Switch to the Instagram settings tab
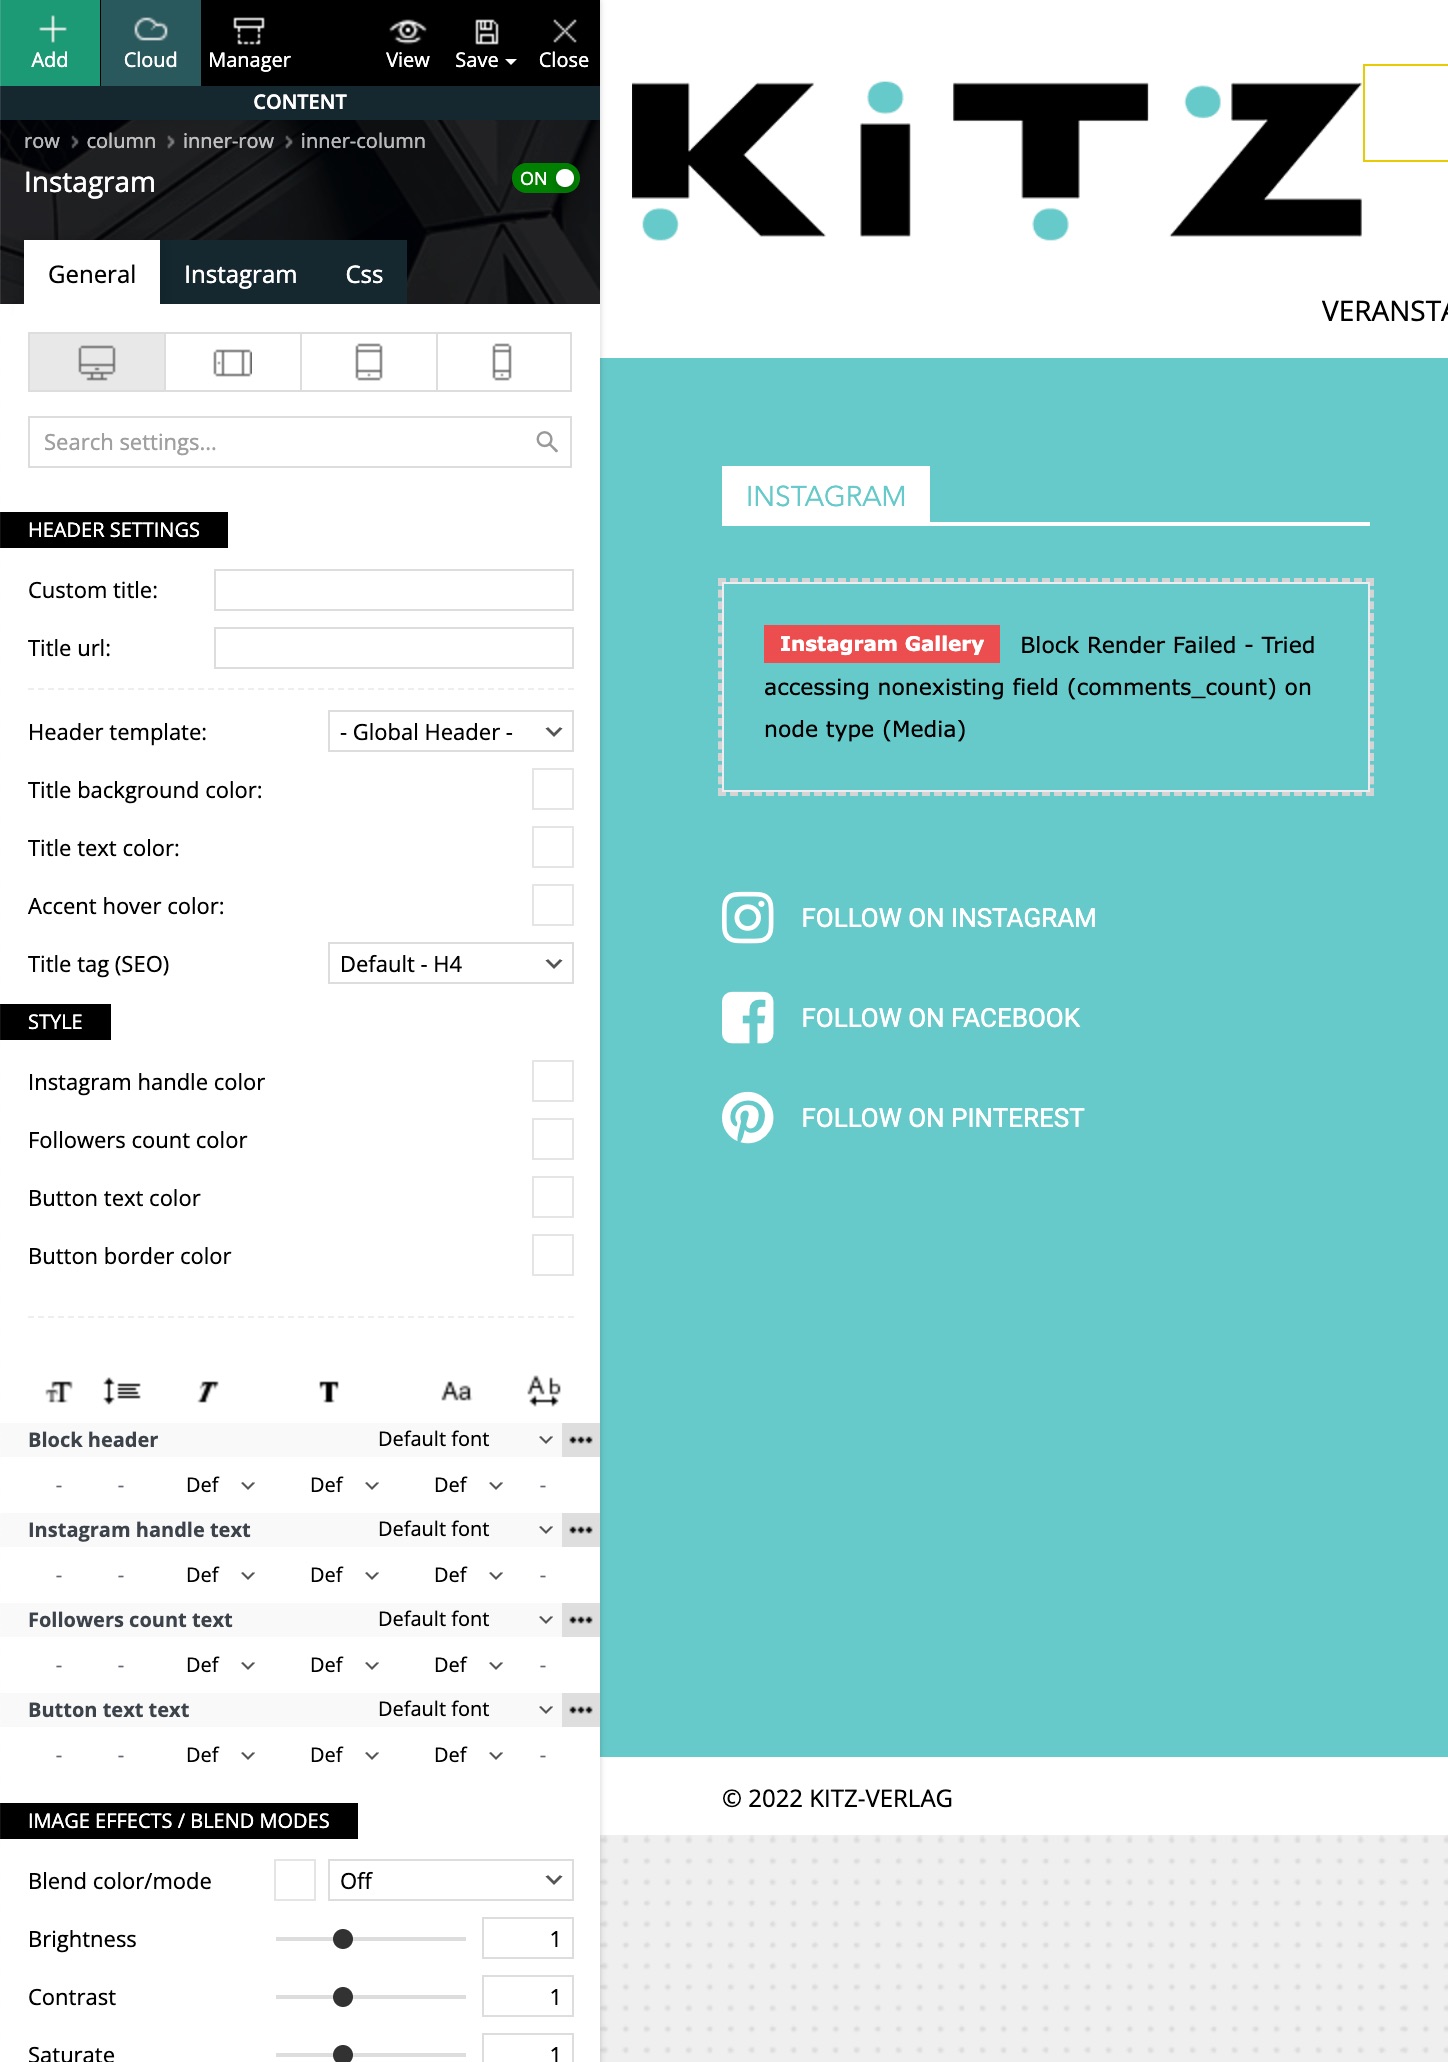 pos(240,273)
